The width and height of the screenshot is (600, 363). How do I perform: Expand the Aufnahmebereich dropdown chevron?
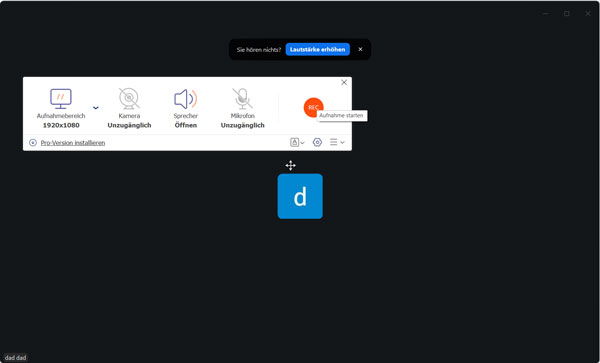pyautogui.click(x=96, y=107)
